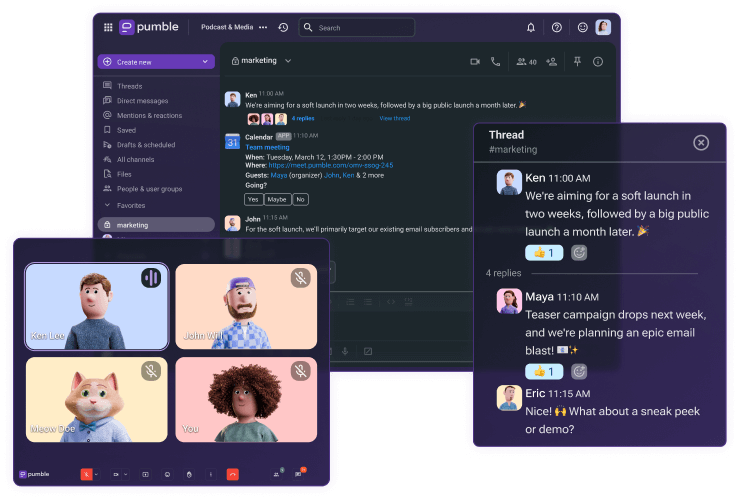Add a reaction to Ken's thread message
The width and height of the screenshot is (740, 500).
pos(579,253)
